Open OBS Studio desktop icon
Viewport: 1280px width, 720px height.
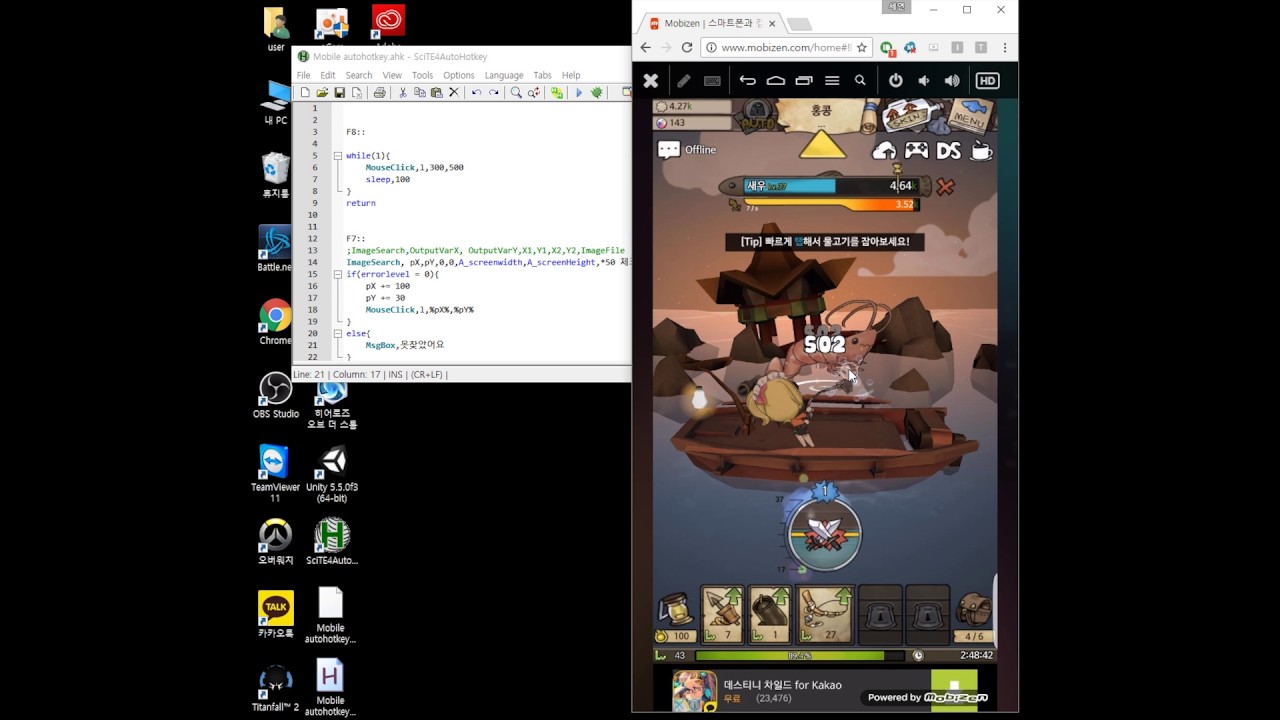(x=275, y=396)
